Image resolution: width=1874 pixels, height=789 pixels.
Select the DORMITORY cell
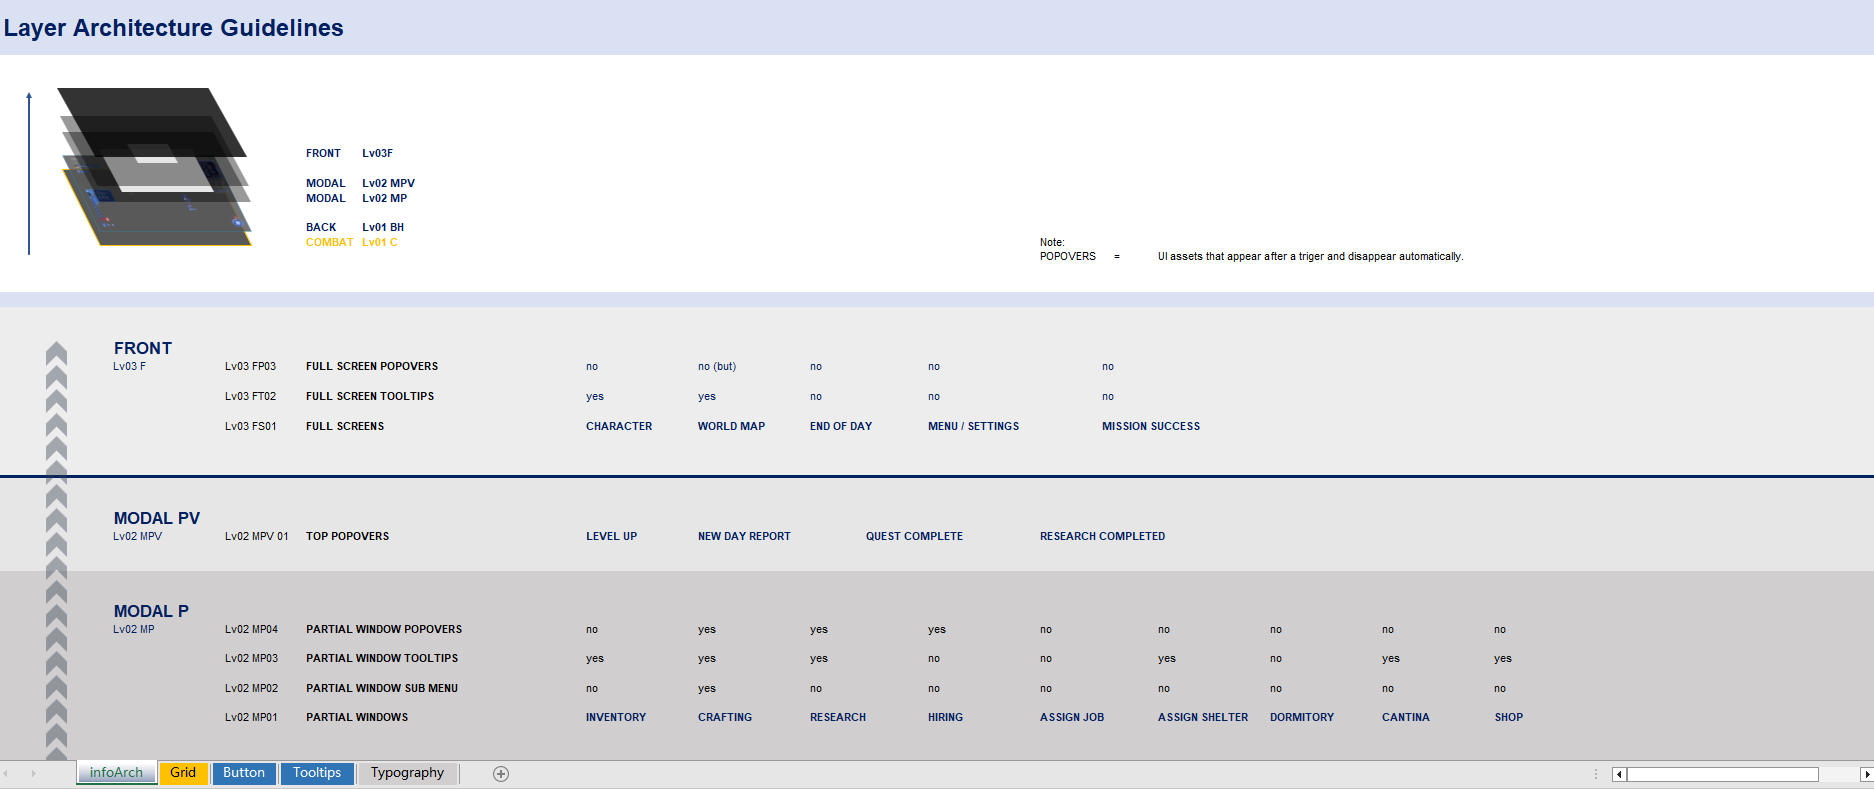pos(1302,718)
